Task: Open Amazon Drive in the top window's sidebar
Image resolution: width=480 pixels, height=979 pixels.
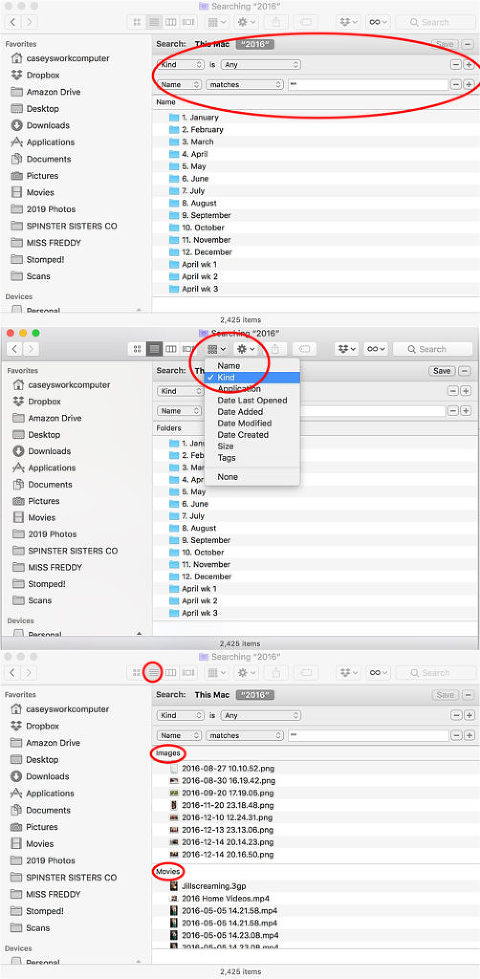Action: coord(53,92)
